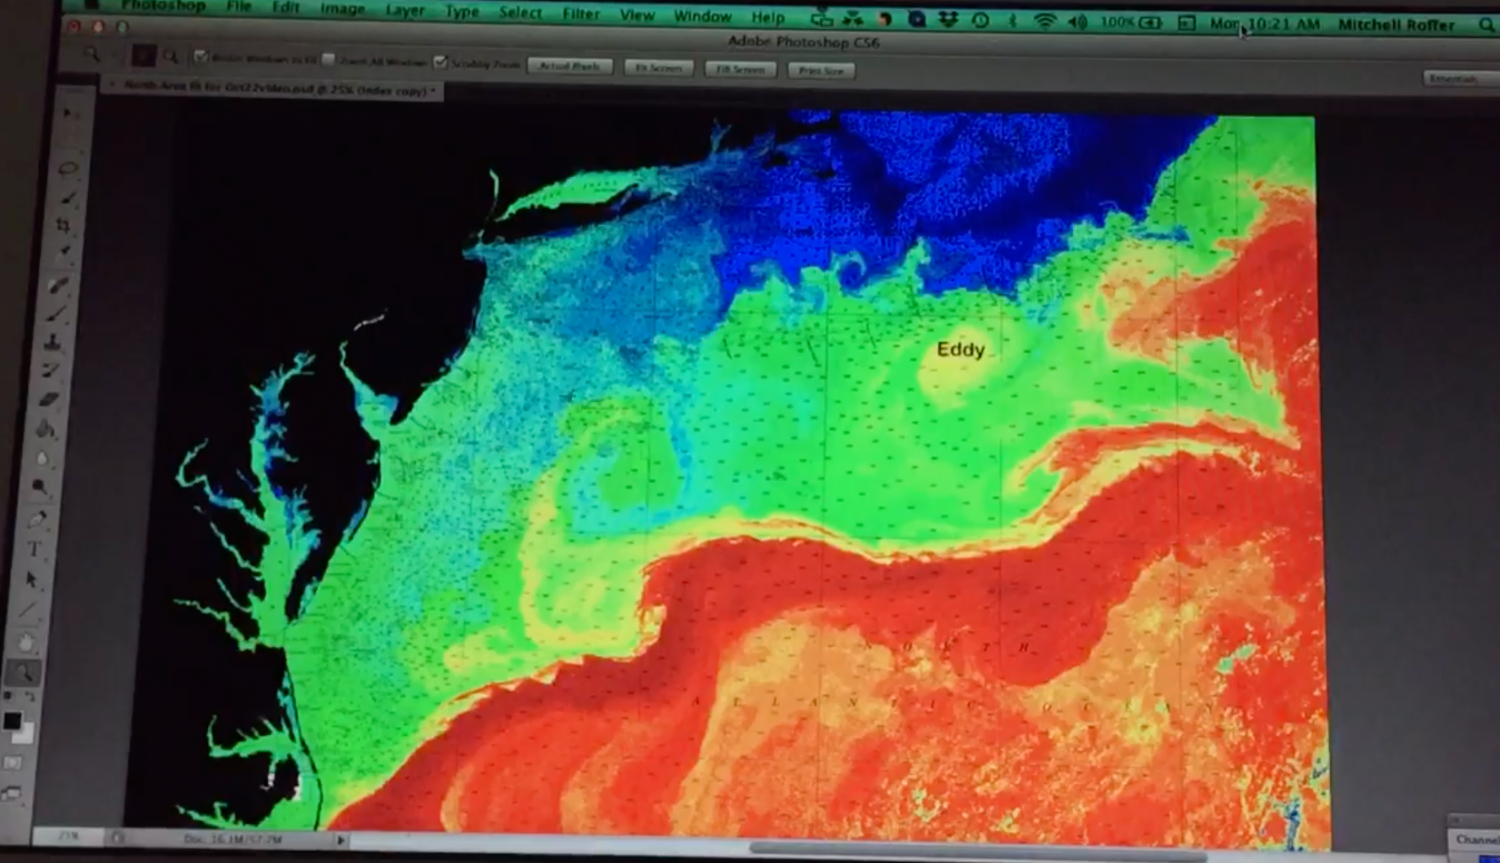The height and width of the screenshot is (863, 1500).
Task: Enable Zoom All Windows checkbox
Action: (329, 60)
